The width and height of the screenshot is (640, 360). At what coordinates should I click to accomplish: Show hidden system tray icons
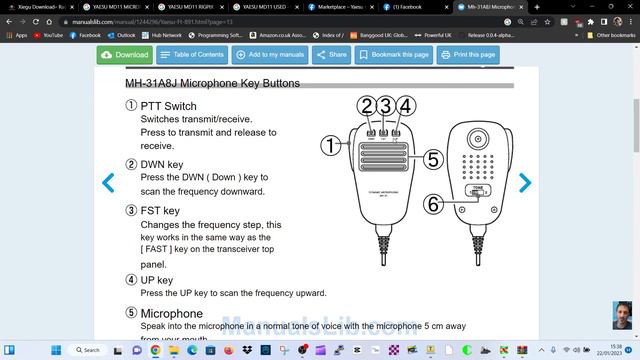[541, 350]
